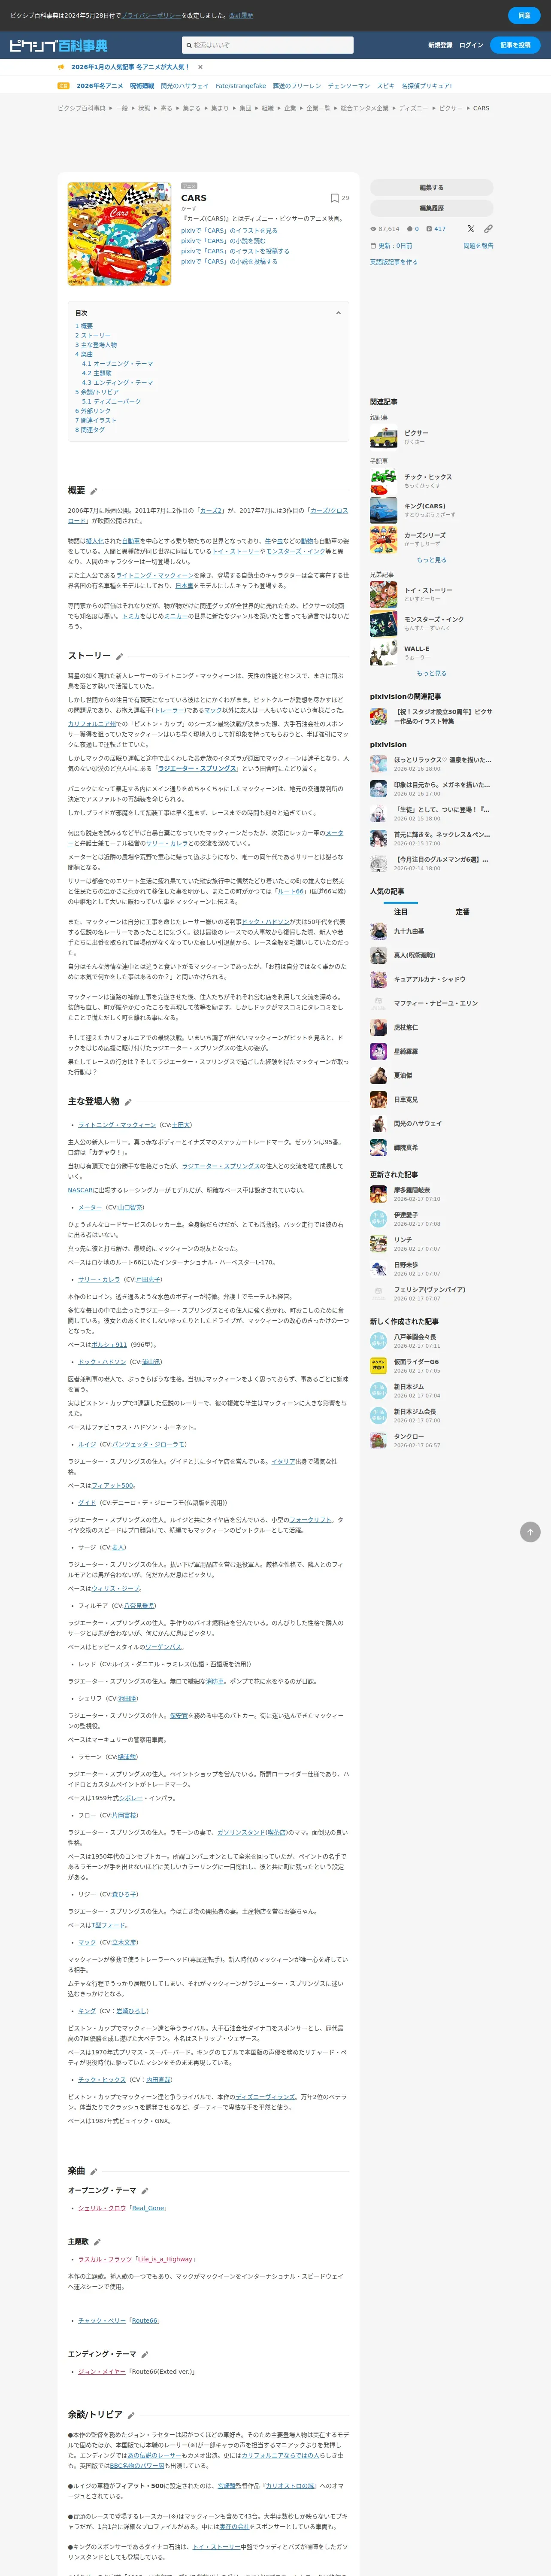
Task: Open the ログイン login link
Action: [471, 45]
